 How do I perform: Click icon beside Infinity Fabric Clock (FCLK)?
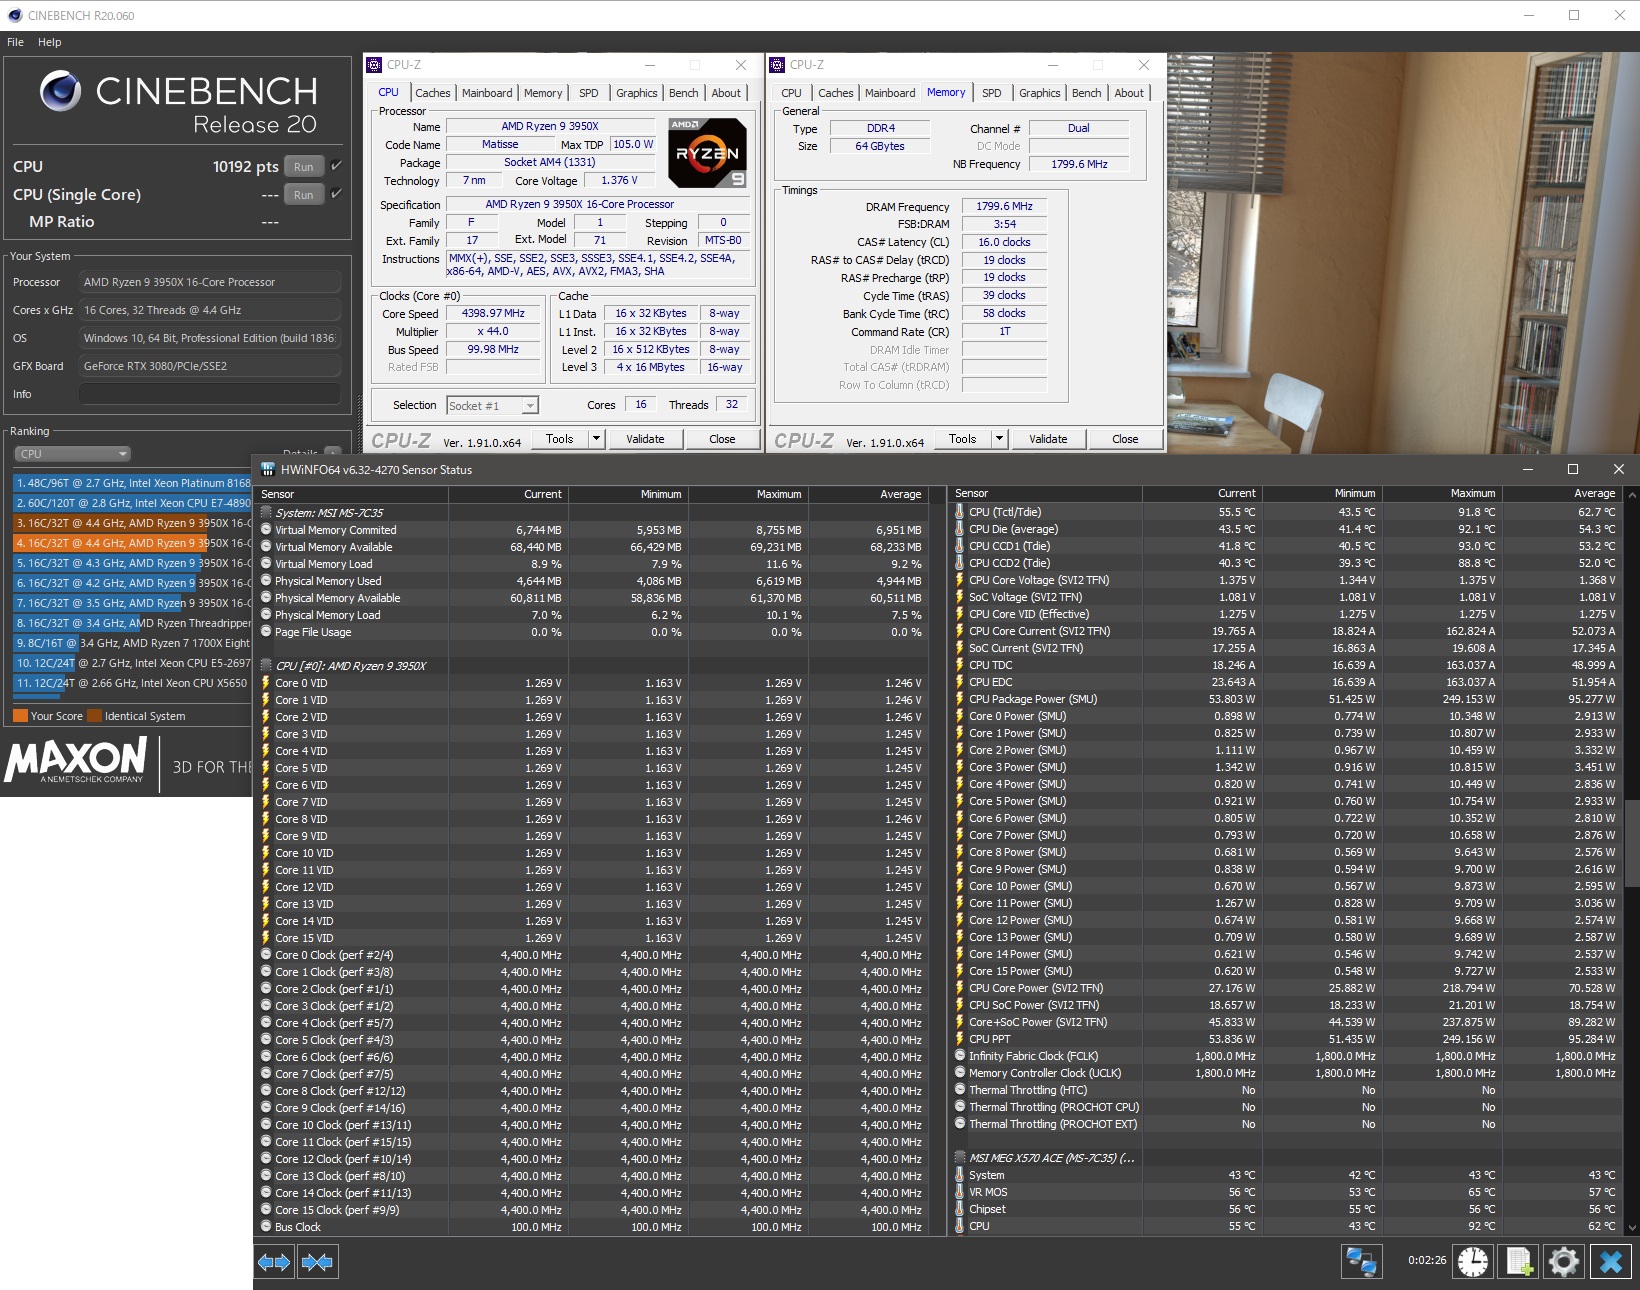click(960, 1056)
